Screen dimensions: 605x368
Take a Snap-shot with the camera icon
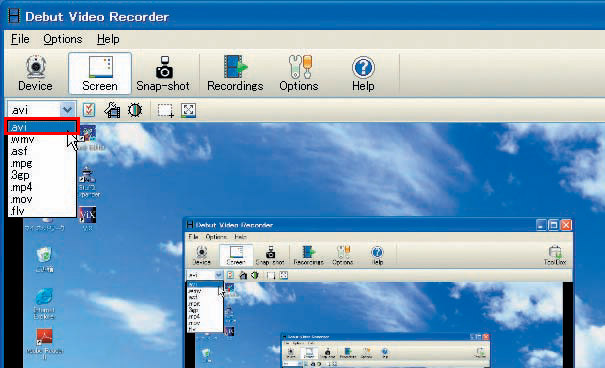pyautogui.click(x=163, y=74)
